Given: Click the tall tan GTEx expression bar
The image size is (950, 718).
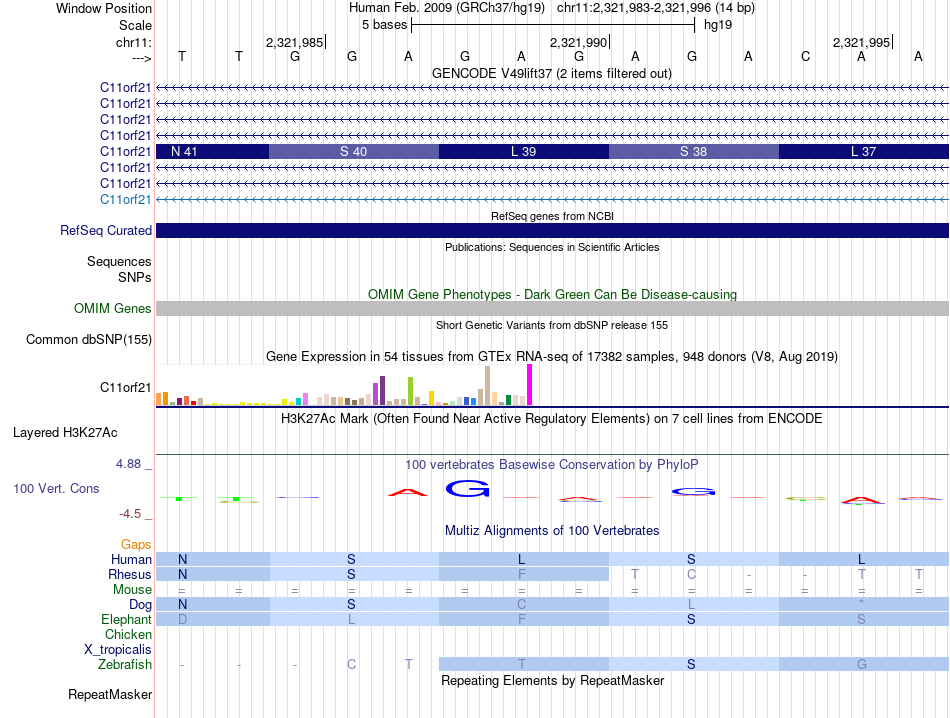Looking at the screenshot, I should (487, 386).
